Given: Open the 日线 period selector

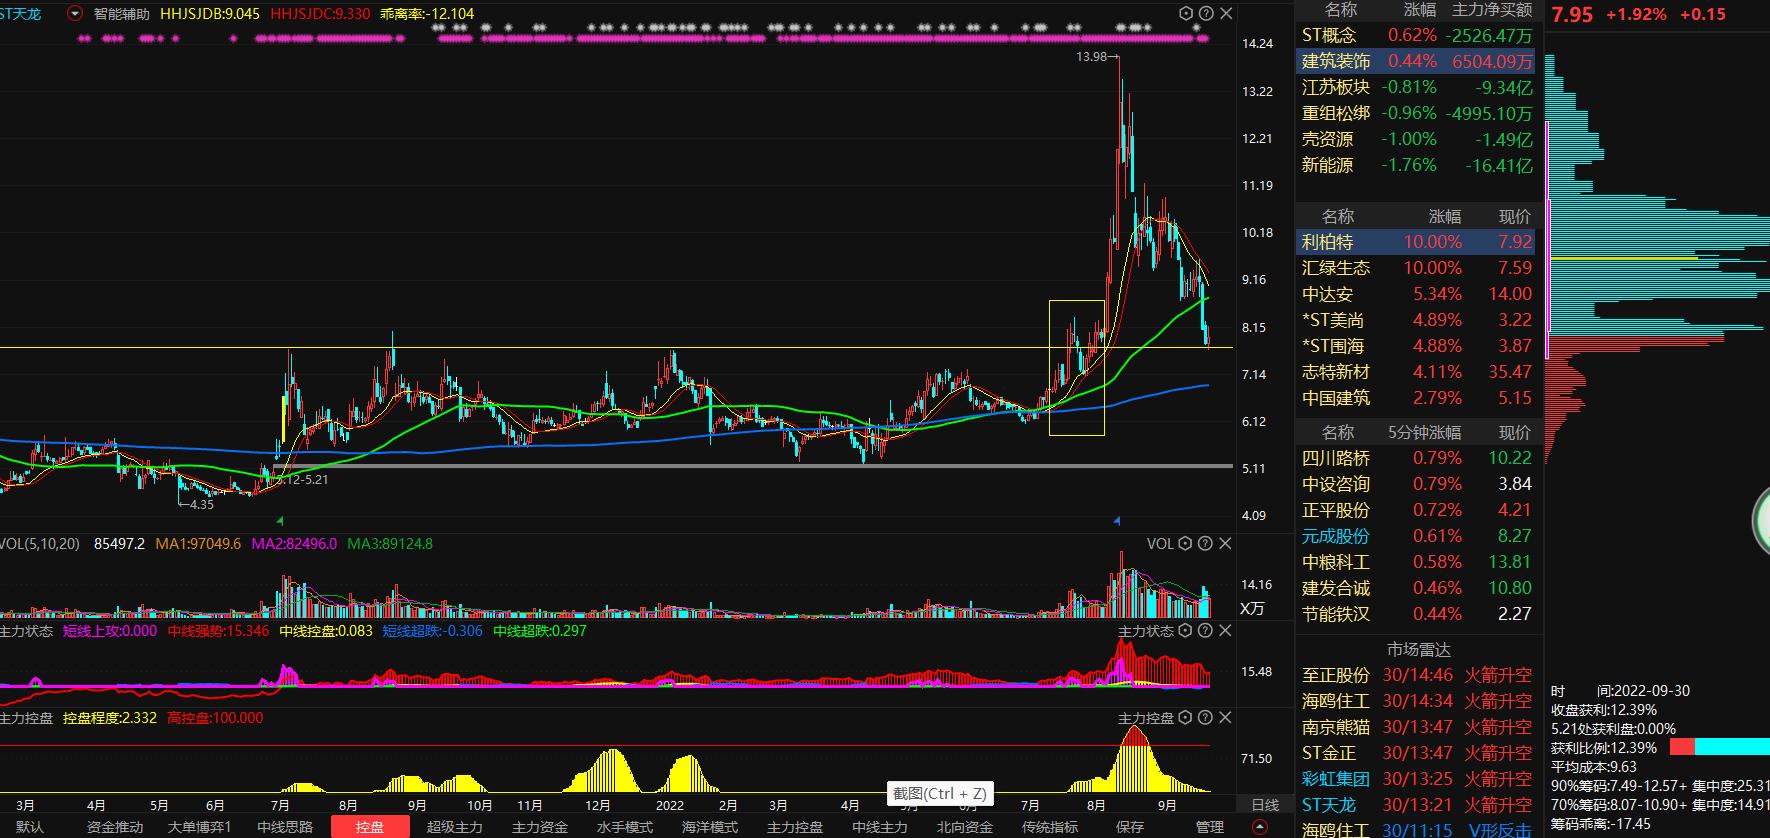Looking at the screenshot, I should click(1265, 805).
